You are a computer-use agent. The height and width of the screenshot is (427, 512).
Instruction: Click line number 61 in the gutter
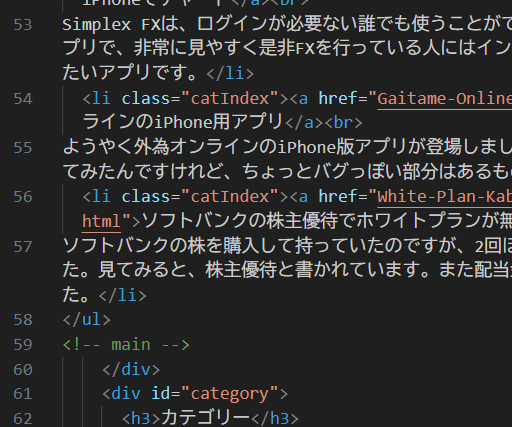pyautogui.click(x=23, y=394)
